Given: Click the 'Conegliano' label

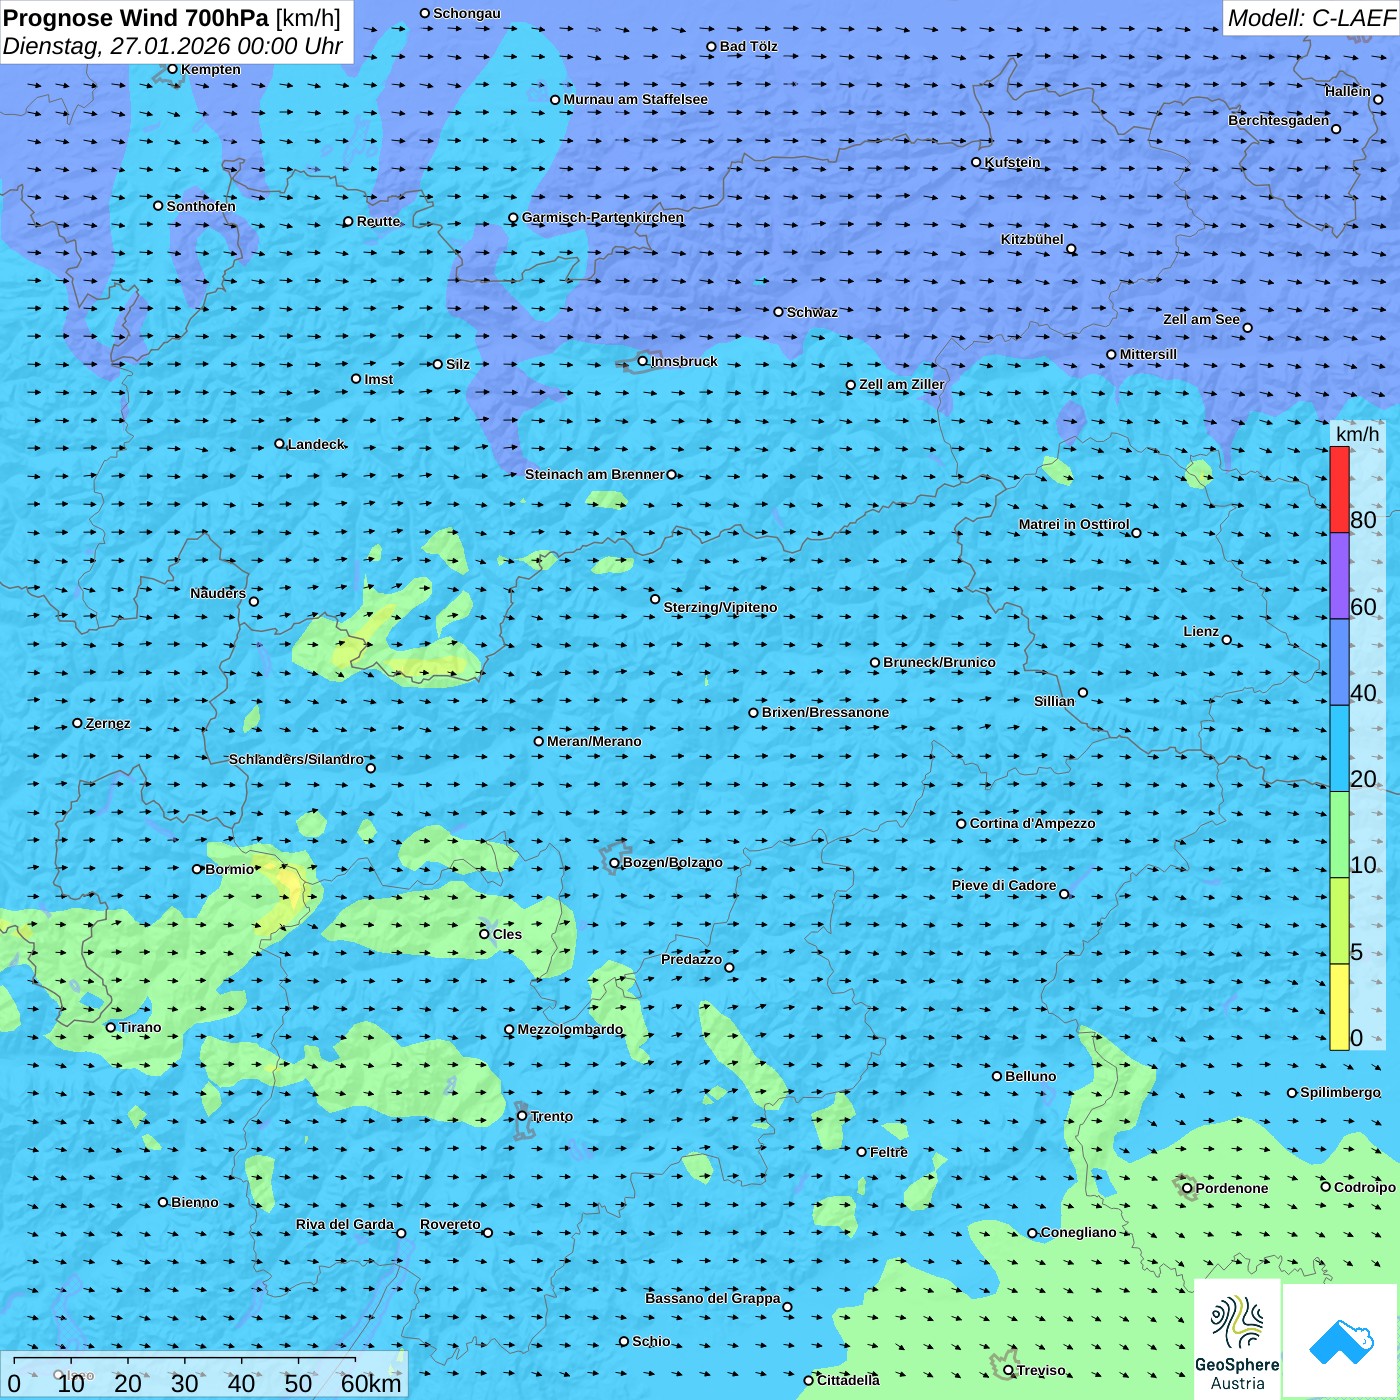Looking at the screenshot, I should tap(1078, 1232).
